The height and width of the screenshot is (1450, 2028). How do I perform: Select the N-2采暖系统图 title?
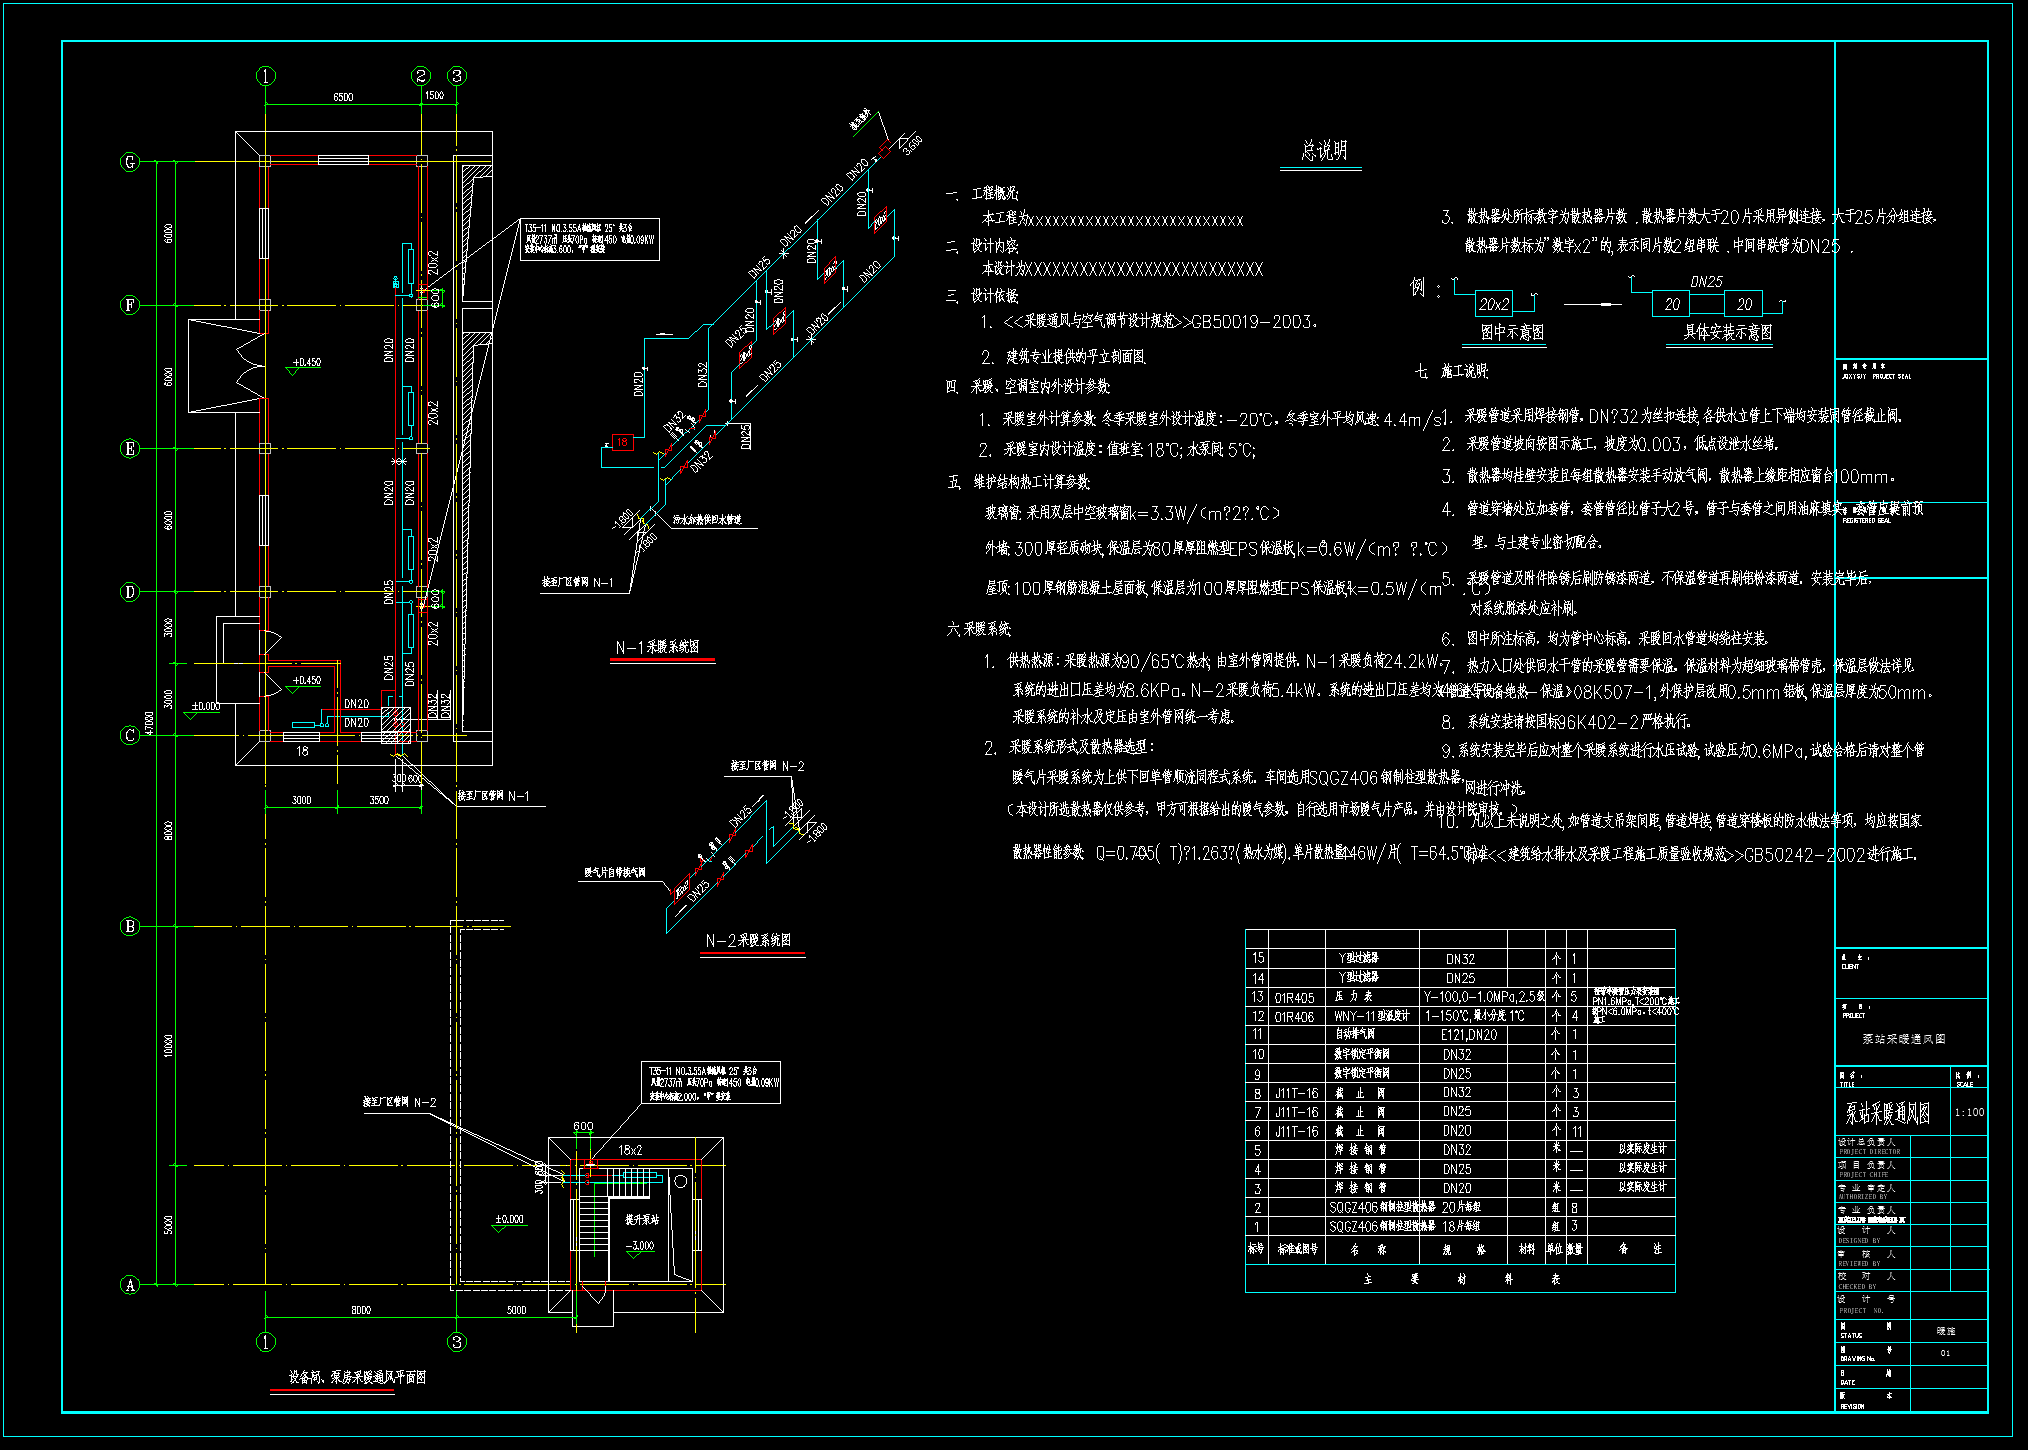coord(748,940)
